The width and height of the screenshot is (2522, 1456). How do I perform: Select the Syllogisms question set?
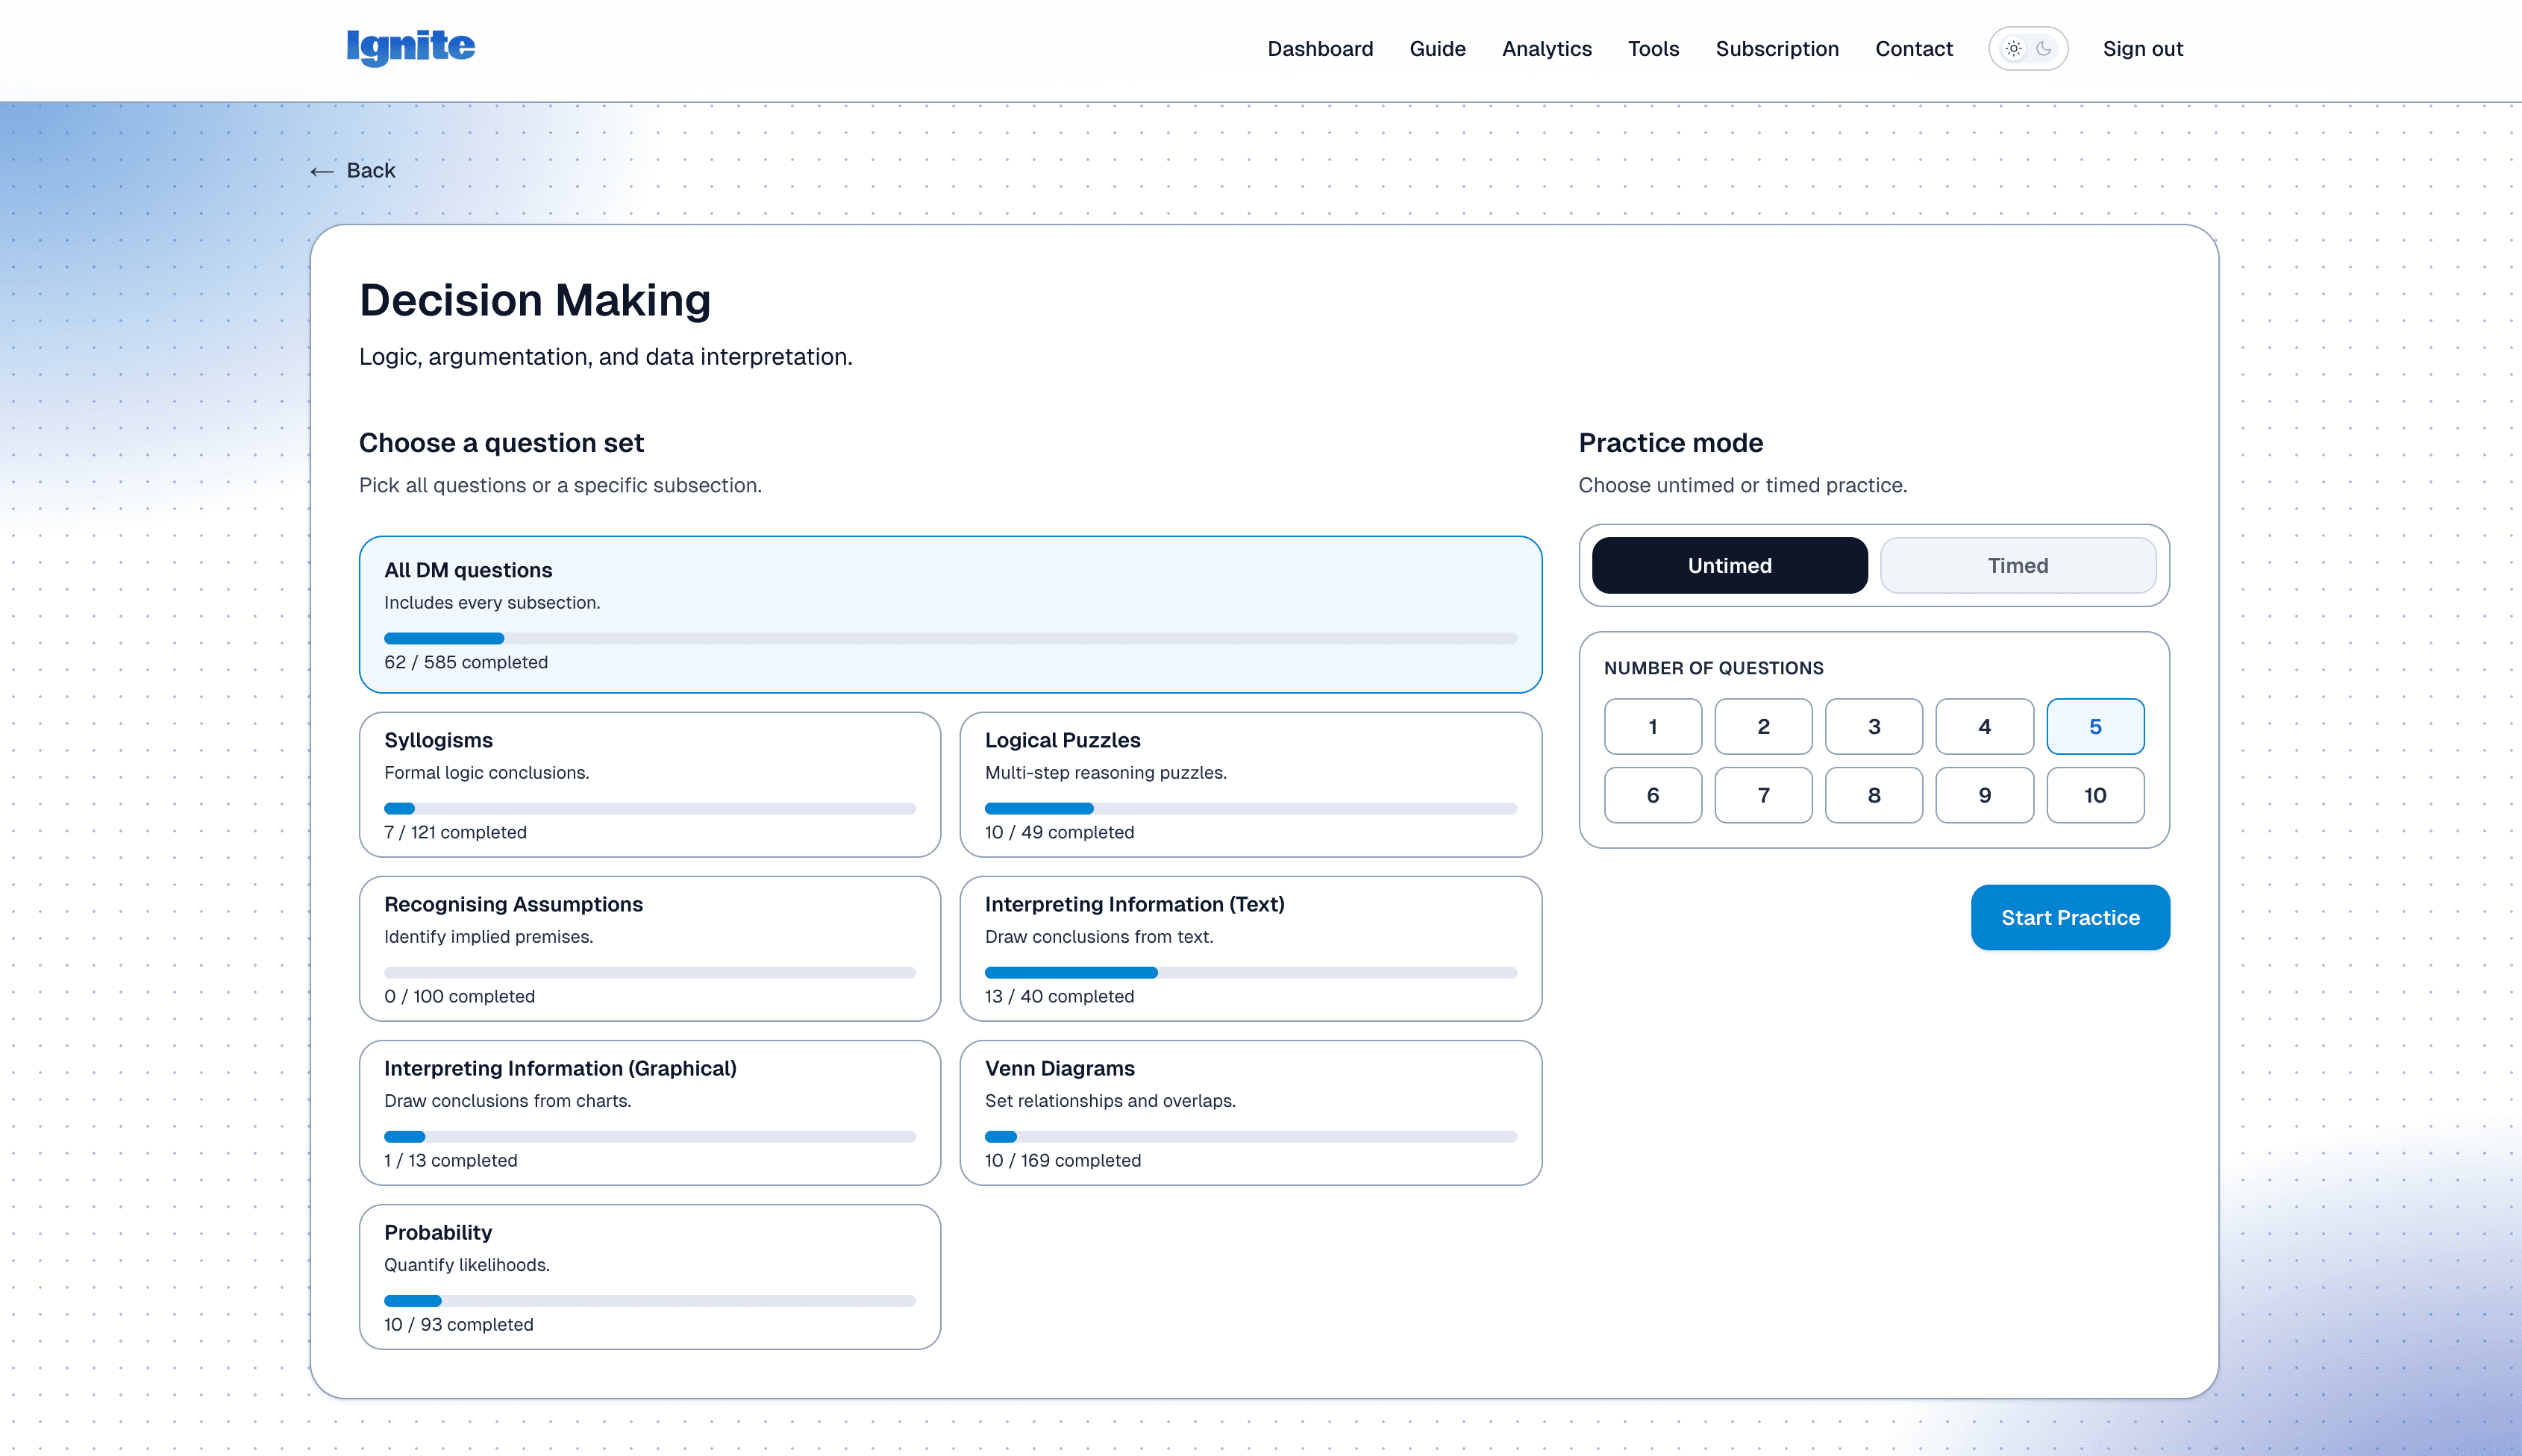650,785
